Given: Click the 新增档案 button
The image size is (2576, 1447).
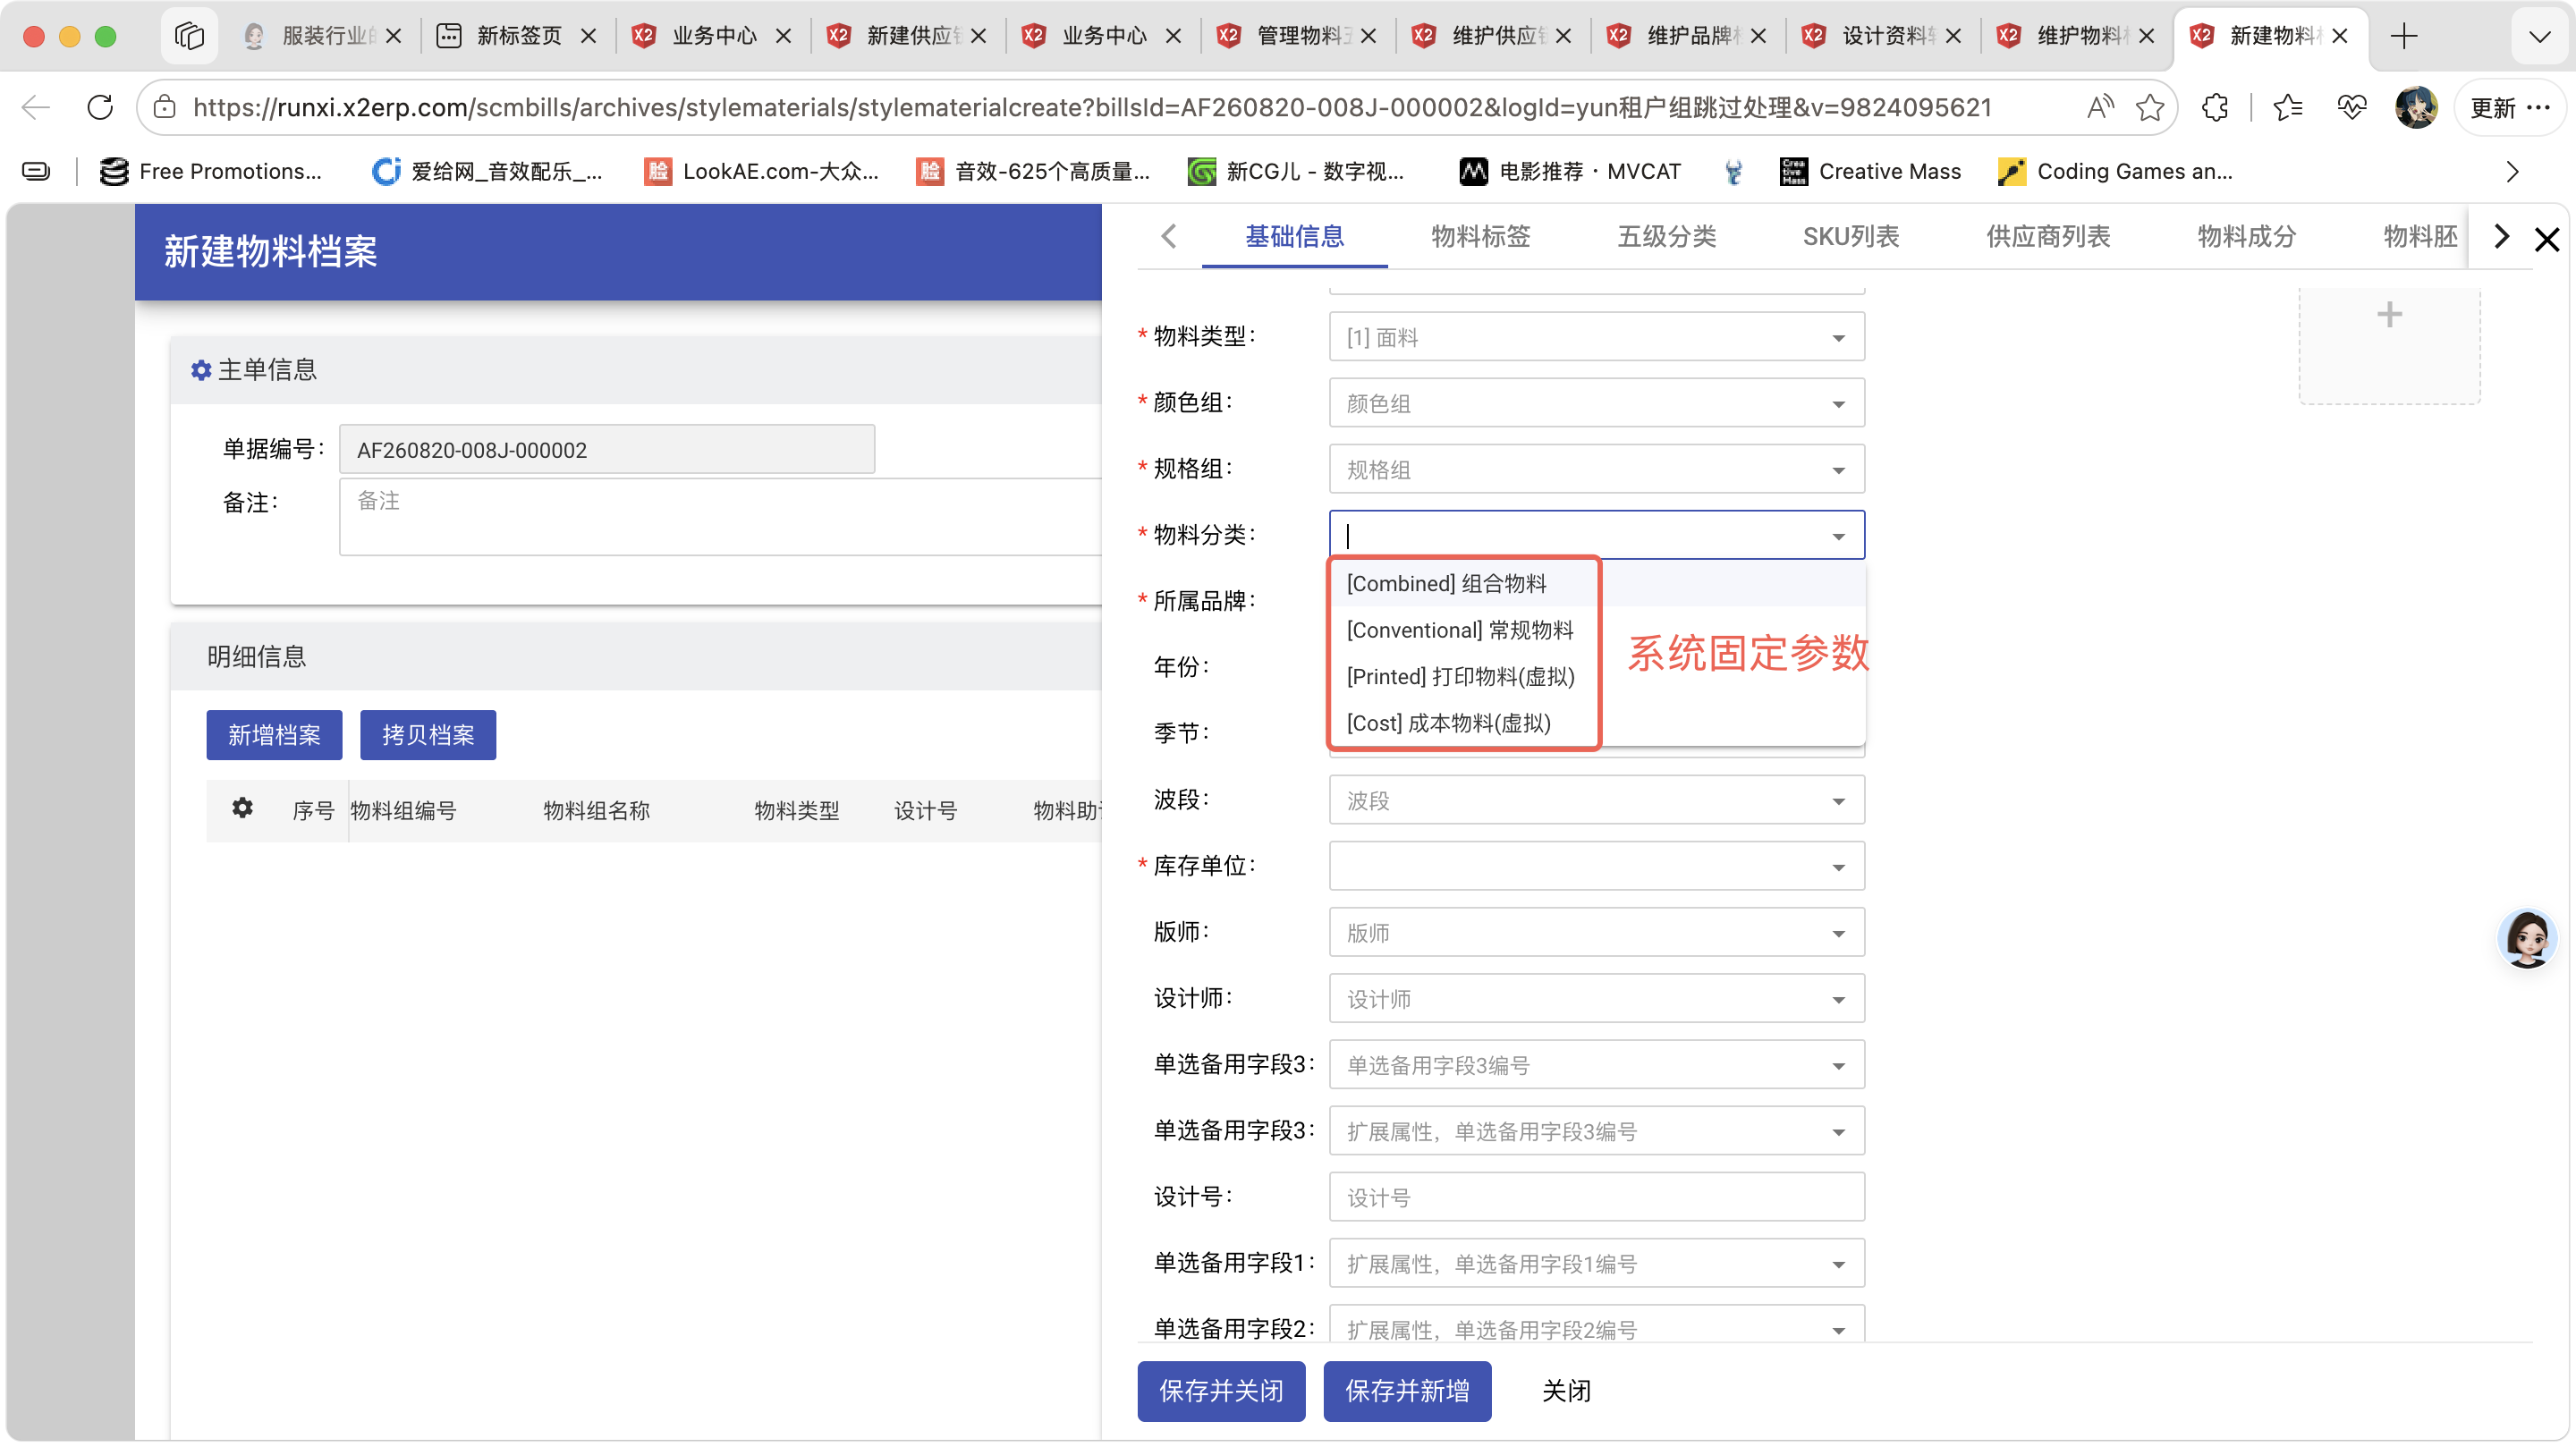Looking at the screenshot, I should (x=274, y=735).
